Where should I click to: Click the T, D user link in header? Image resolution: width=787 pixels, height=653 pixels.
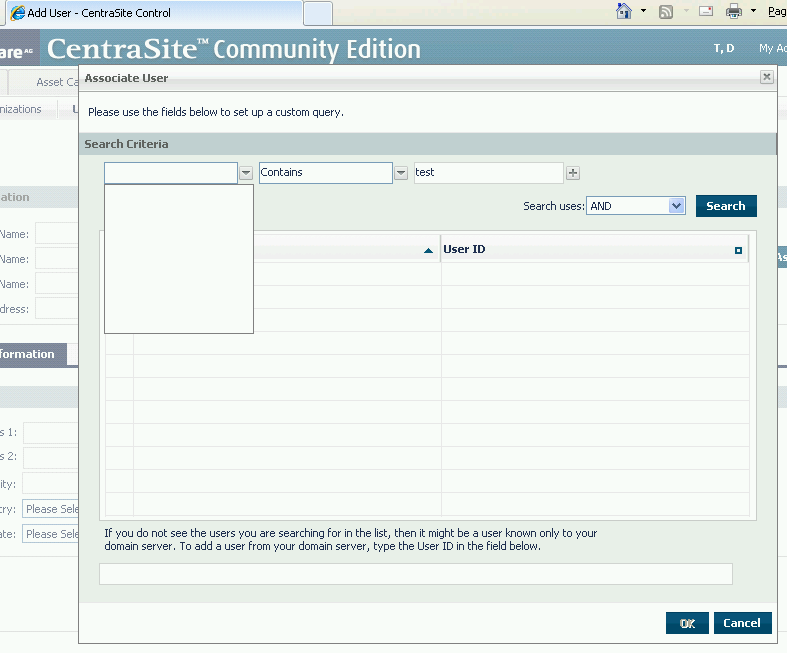click(724, 48)
